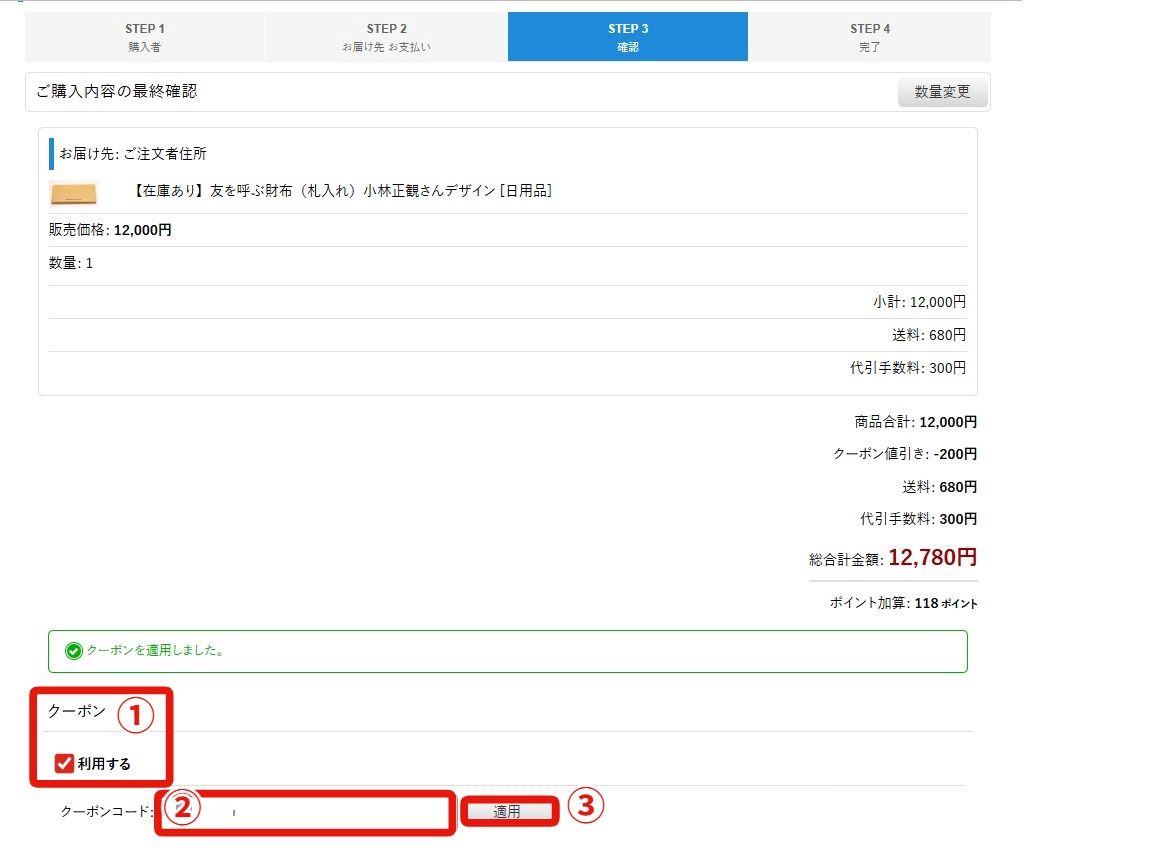Click the ご購入内容の最終確認 heading
Screen dimensions: 1152x858
tap(116, 91)
